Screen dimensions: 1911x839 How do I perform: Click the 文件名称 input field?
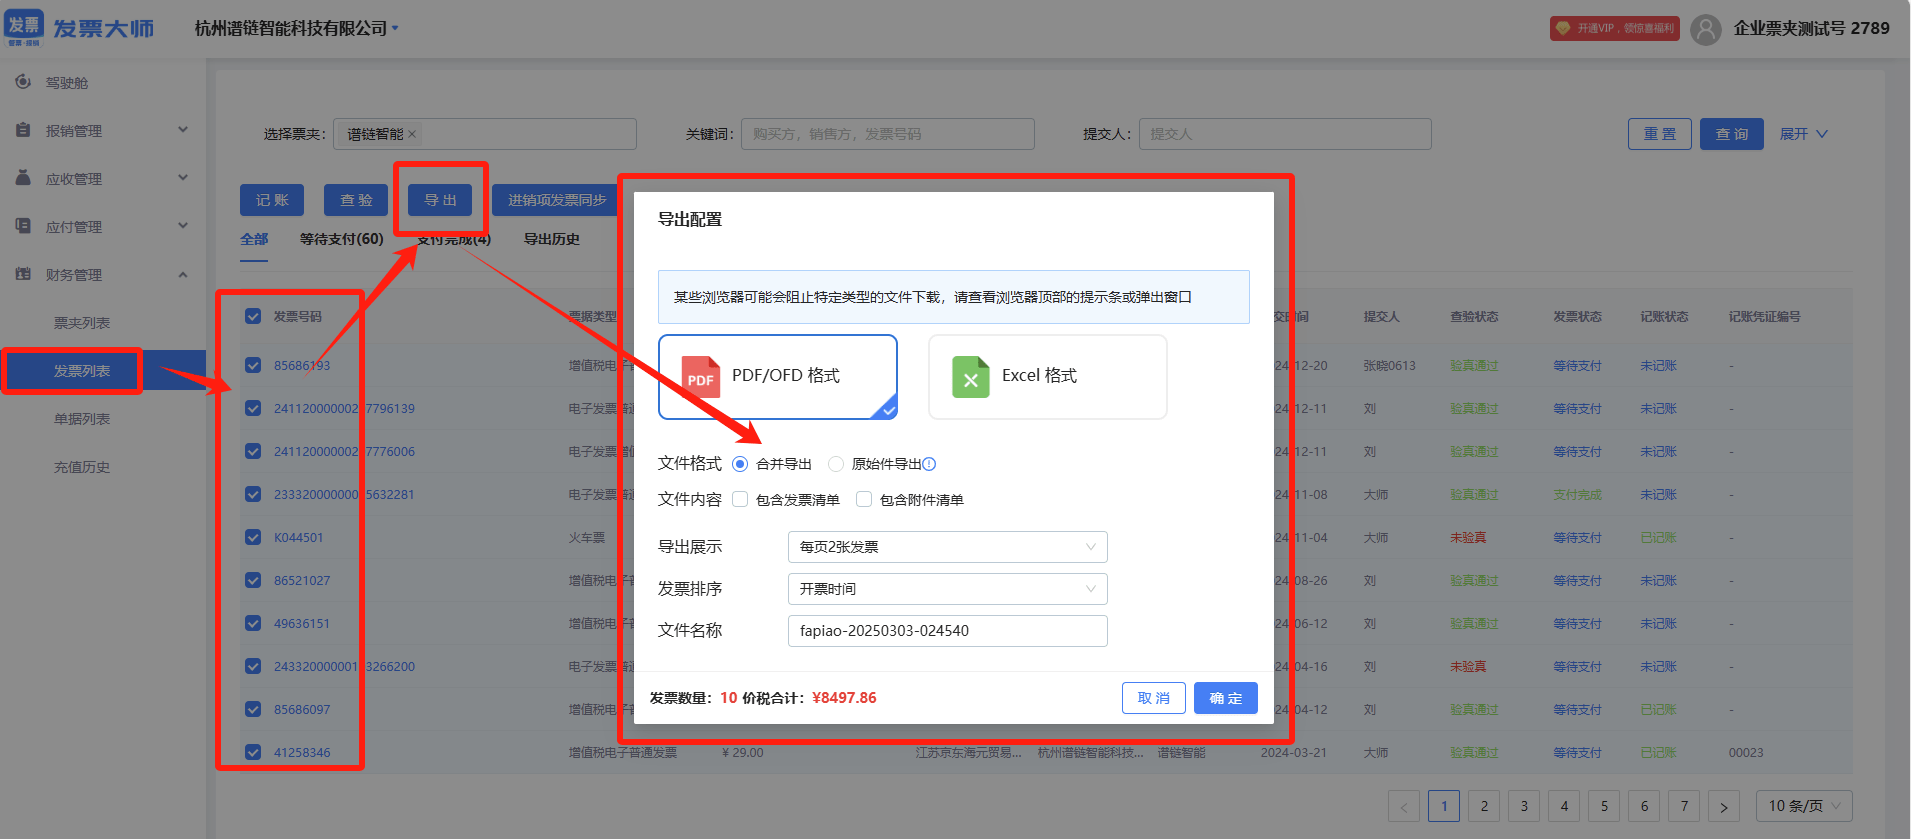pyautogui.click(x=947, y=631)
